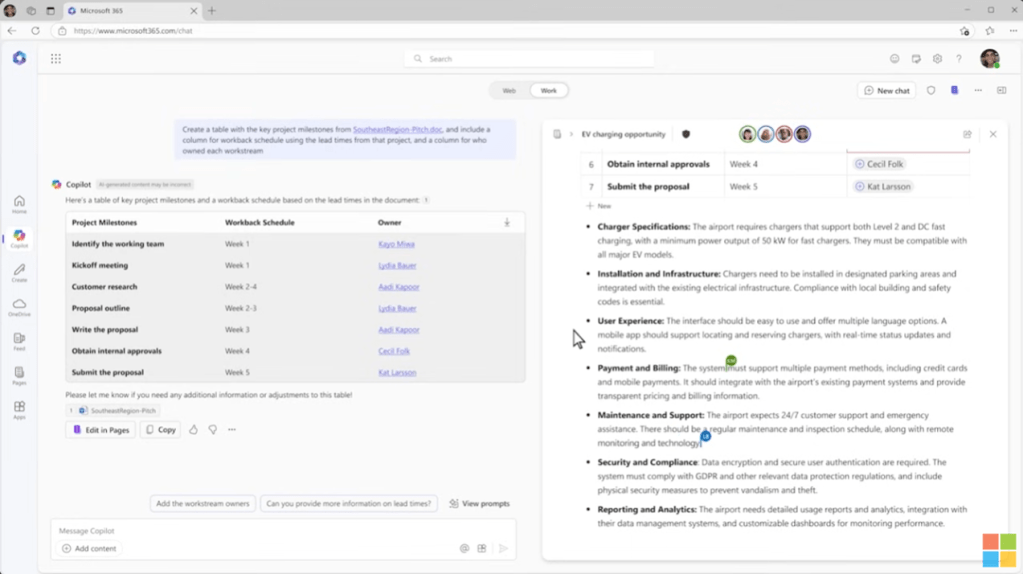This screenshot has width=1023, height=574.
Task: Click the thumbs up feedback icon
Action: (194, 430)
